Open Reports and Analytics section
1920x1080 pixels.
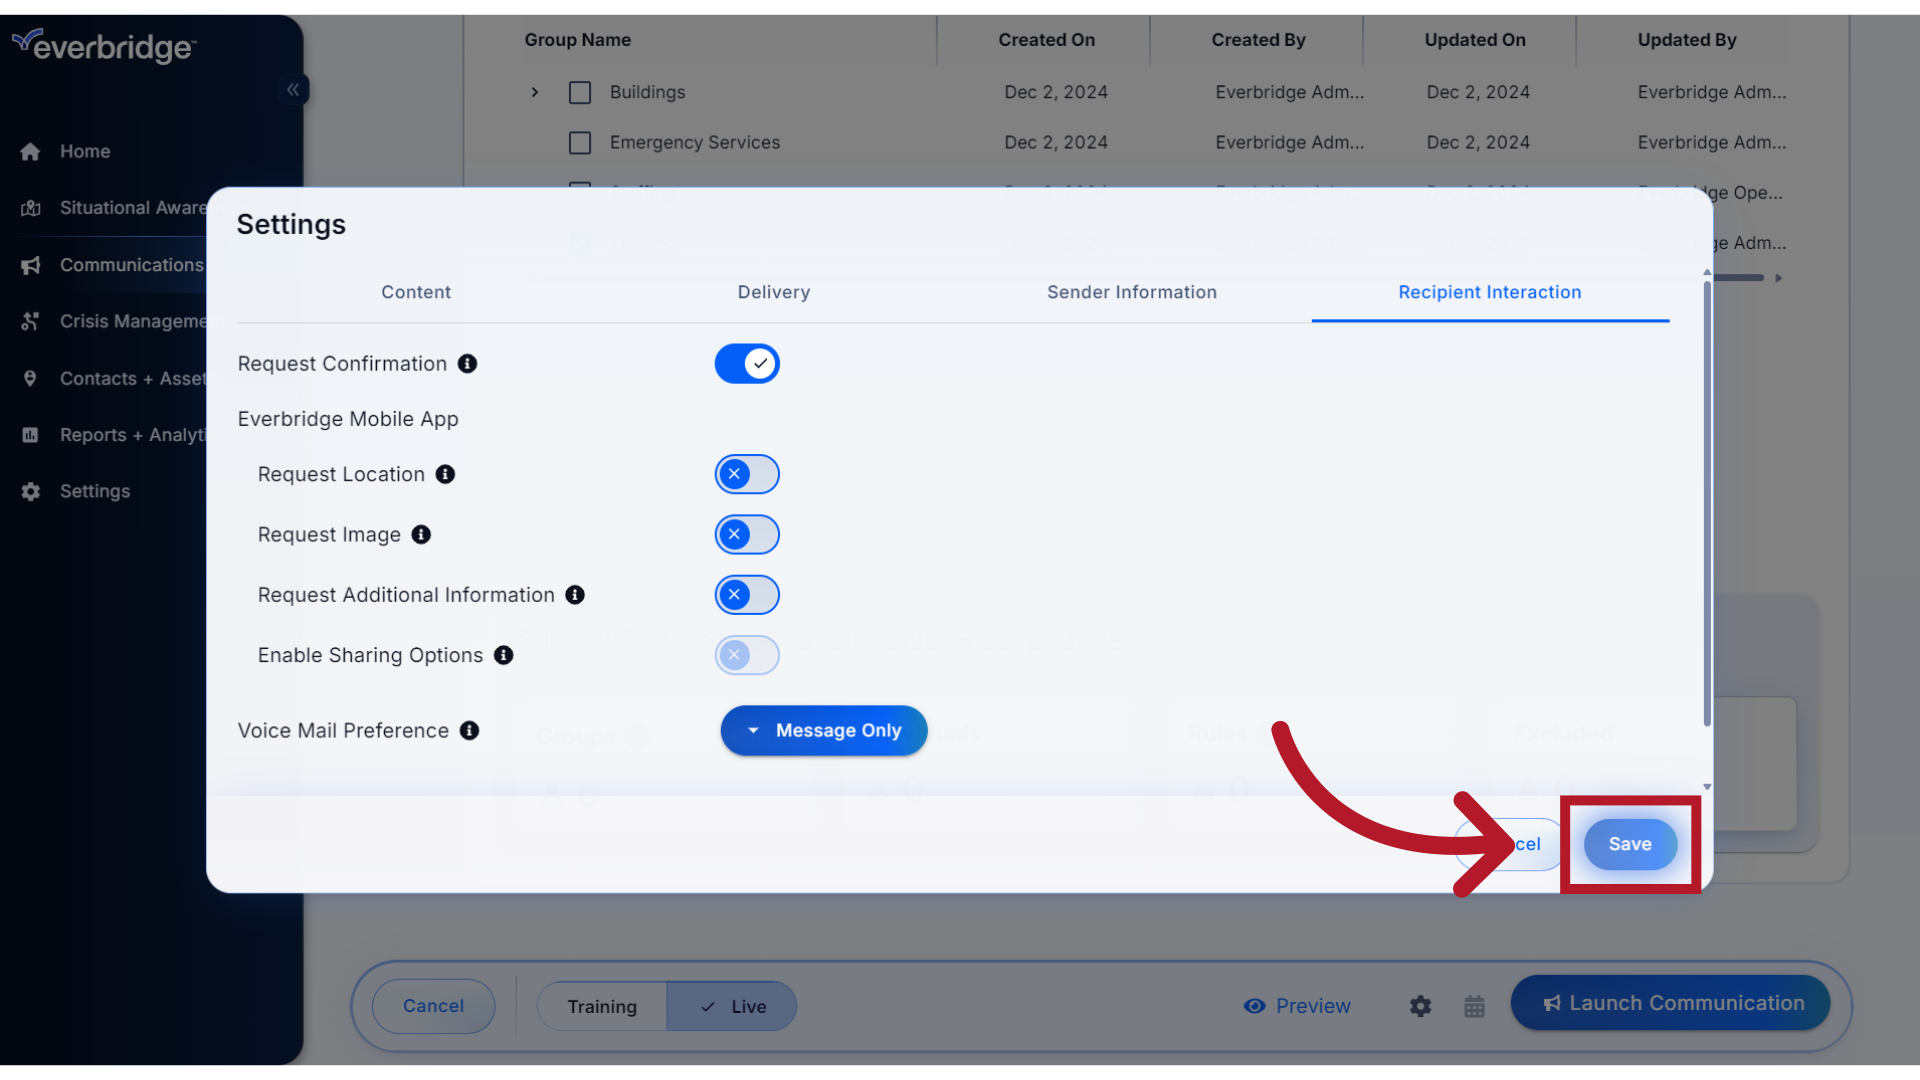coord(132,434)
